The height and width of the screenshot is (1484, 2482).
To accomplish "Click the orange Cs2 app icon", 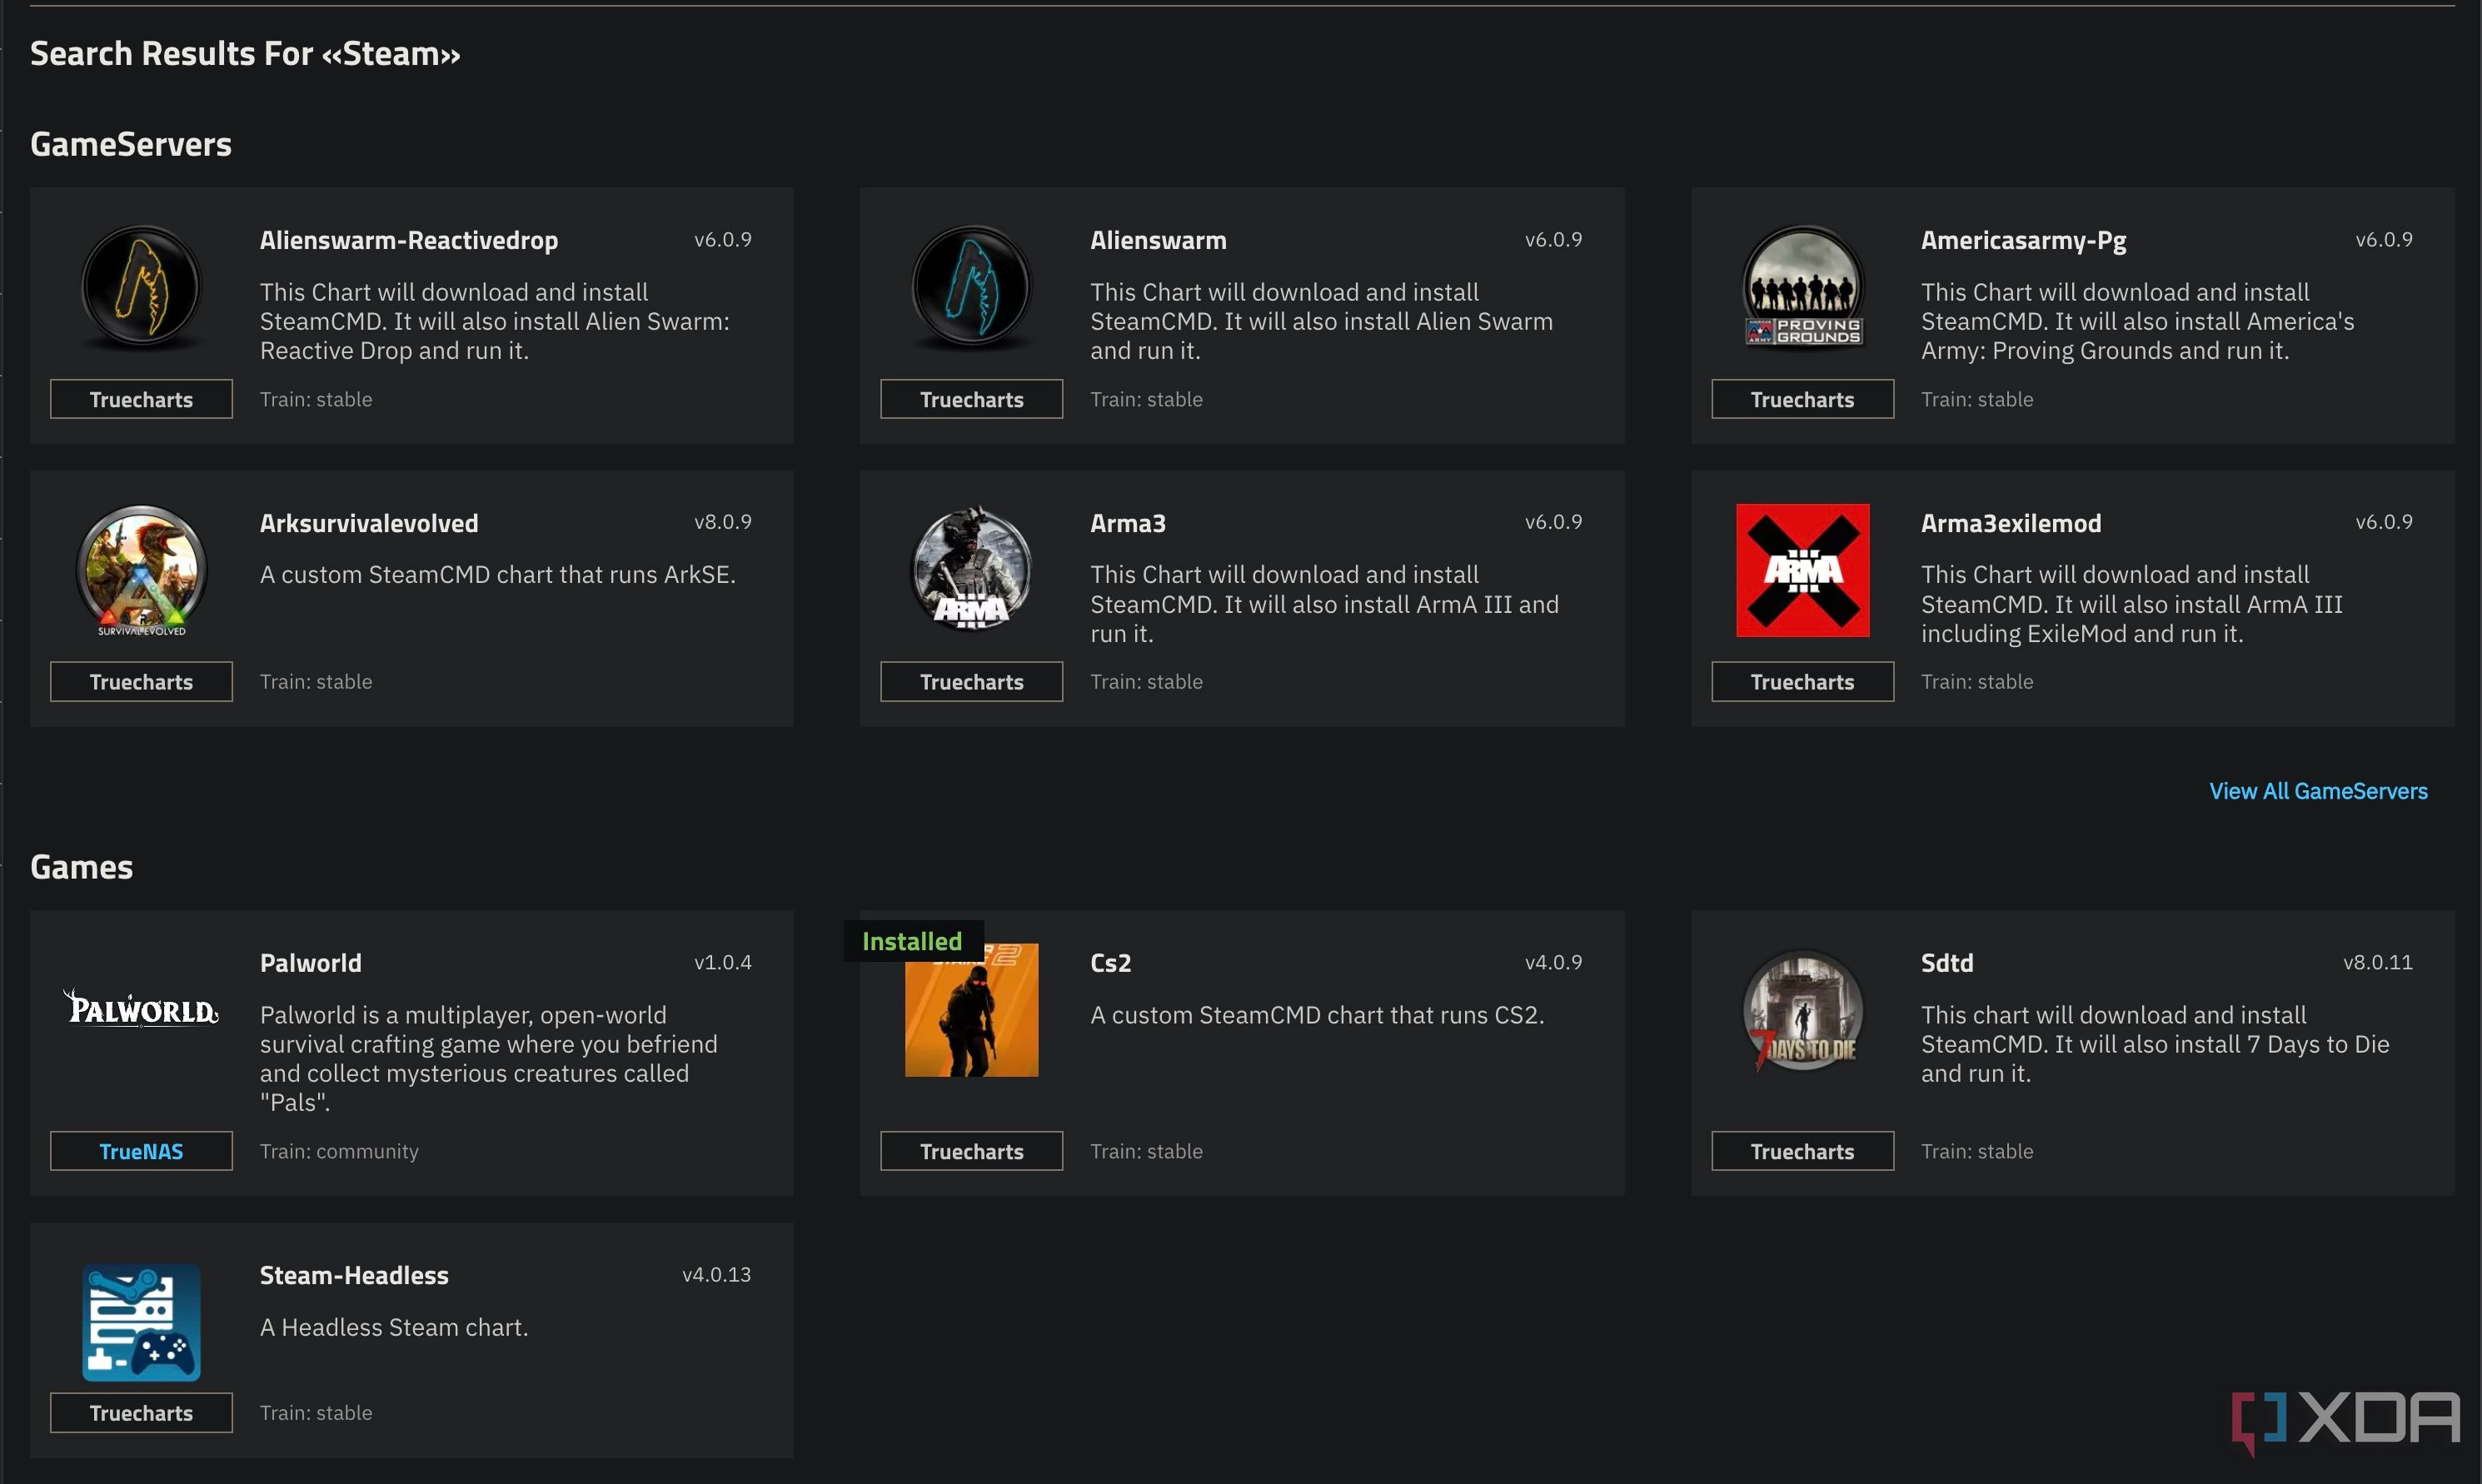I will tap(971, 1010).
